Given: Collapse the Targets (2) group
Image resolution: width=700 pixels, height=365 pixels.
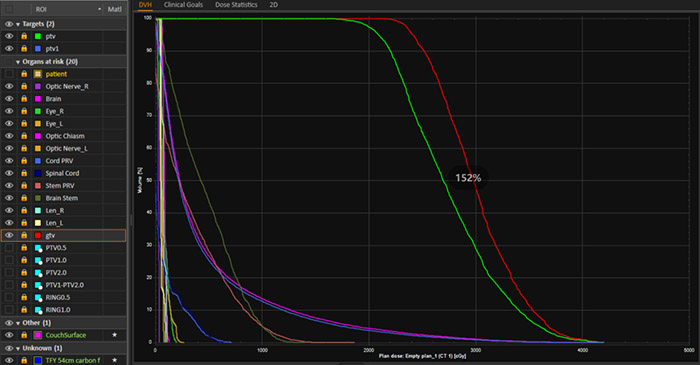Looking at the screenshot, I should 18,24.
